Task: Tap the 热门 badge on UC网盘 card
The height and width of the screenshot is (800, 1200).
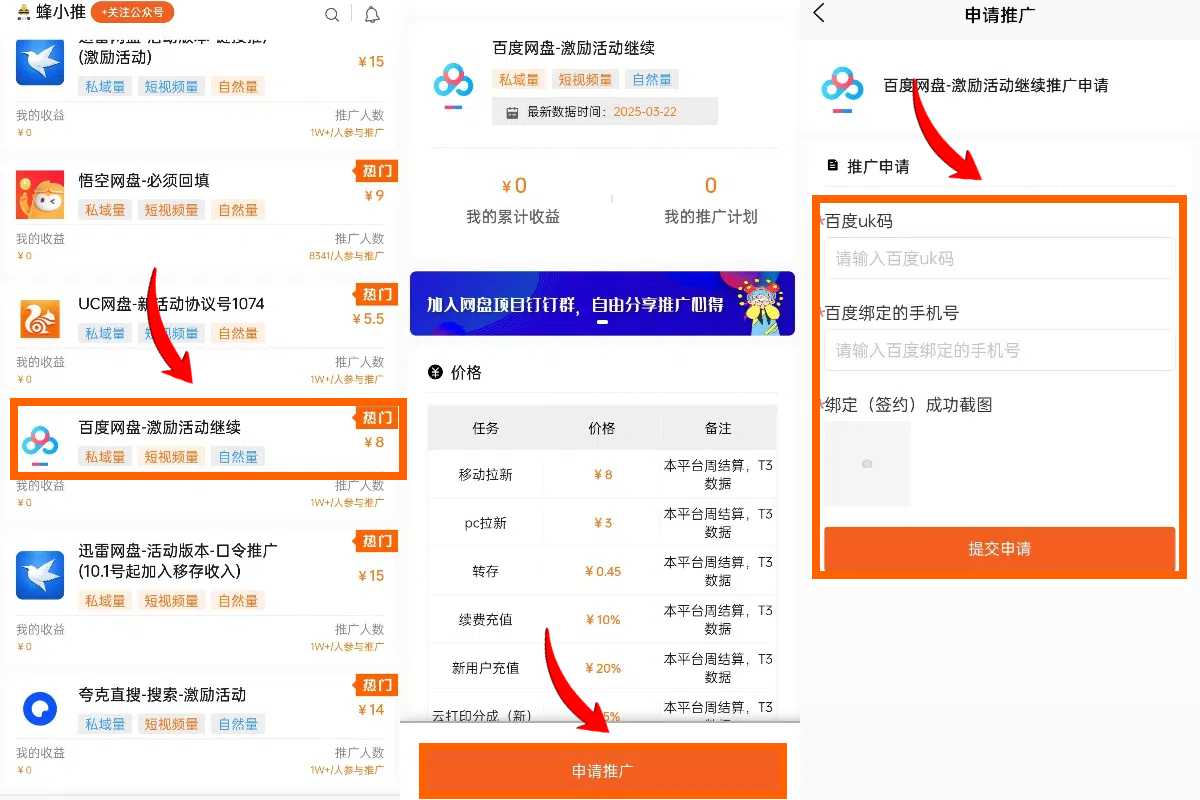Action: coord(376,294)
